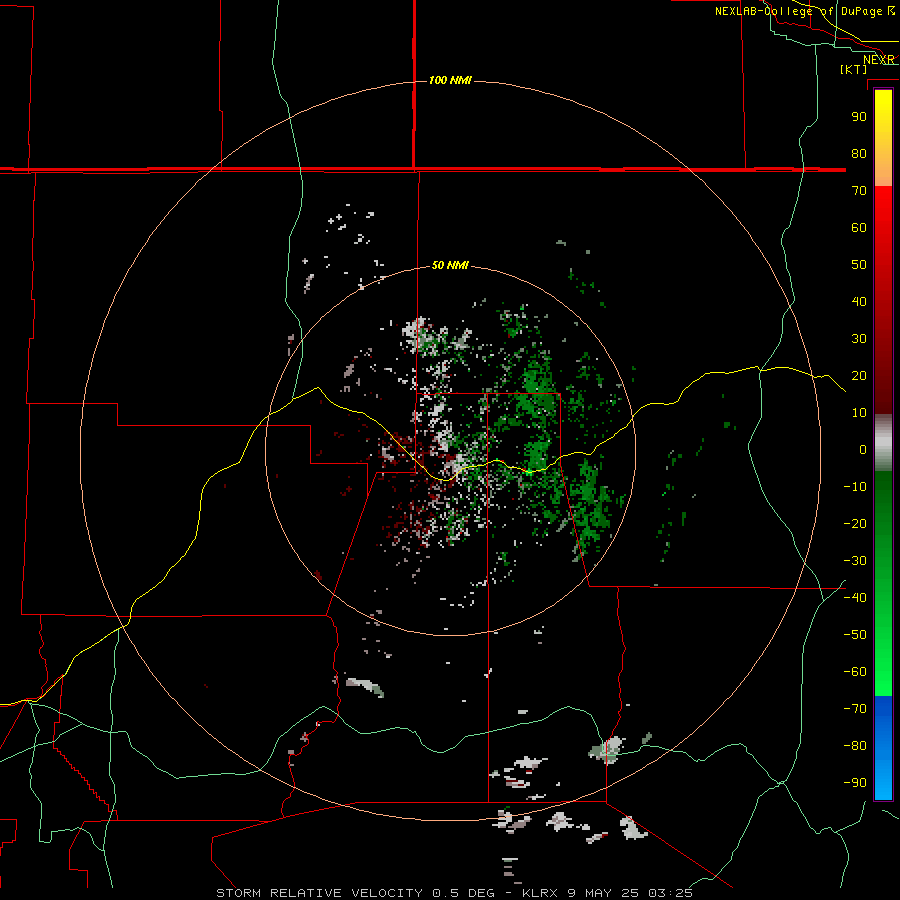Screen dimensions: 900x900
Task: Click the -80 value on the velocity scale
Action: (855, 746)
